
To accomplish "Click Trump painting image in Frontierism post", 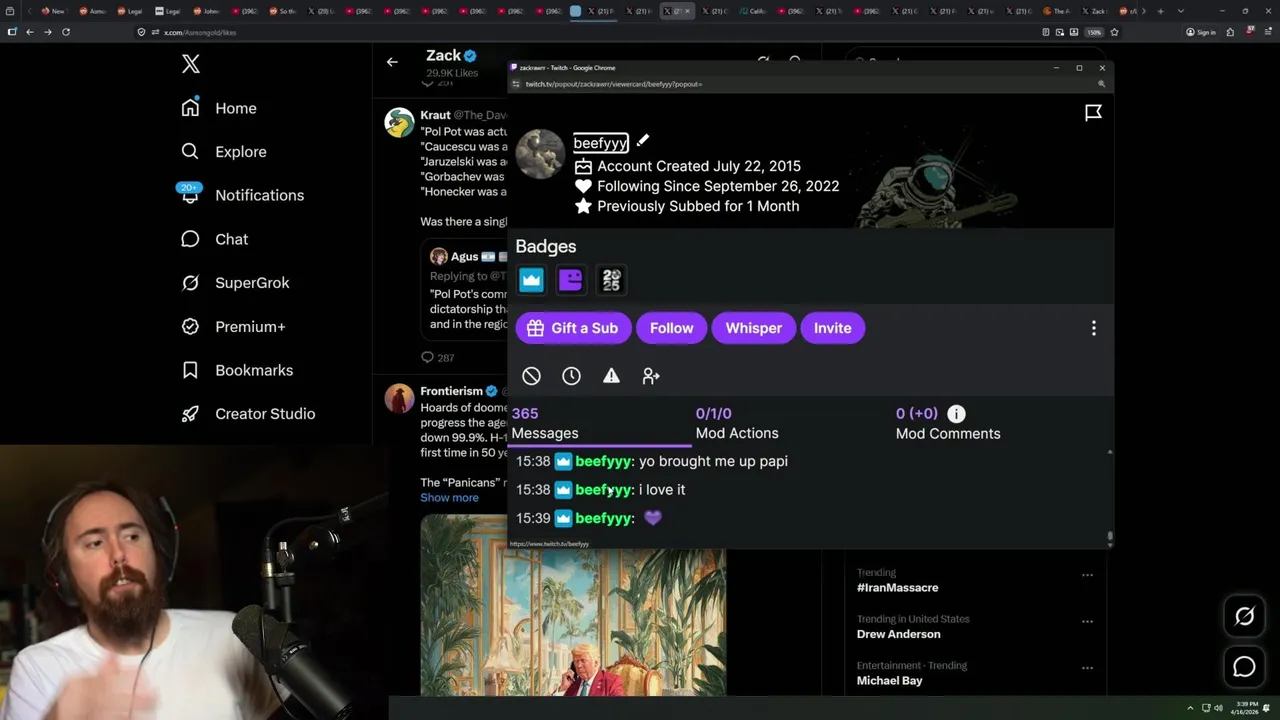I will (x=573, y=605).
